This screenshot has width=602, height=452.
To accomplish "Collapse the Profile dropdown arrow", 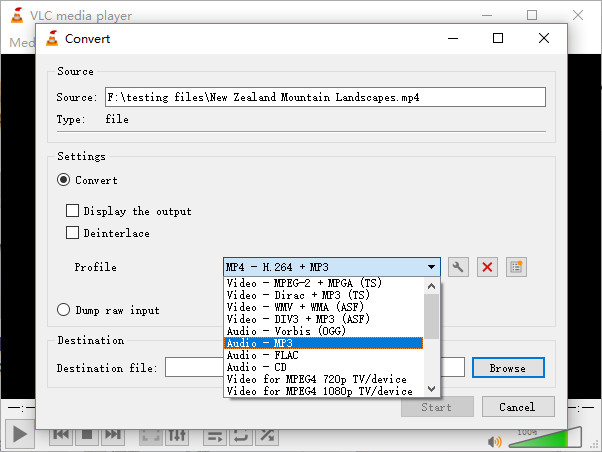I will point(431,267).
